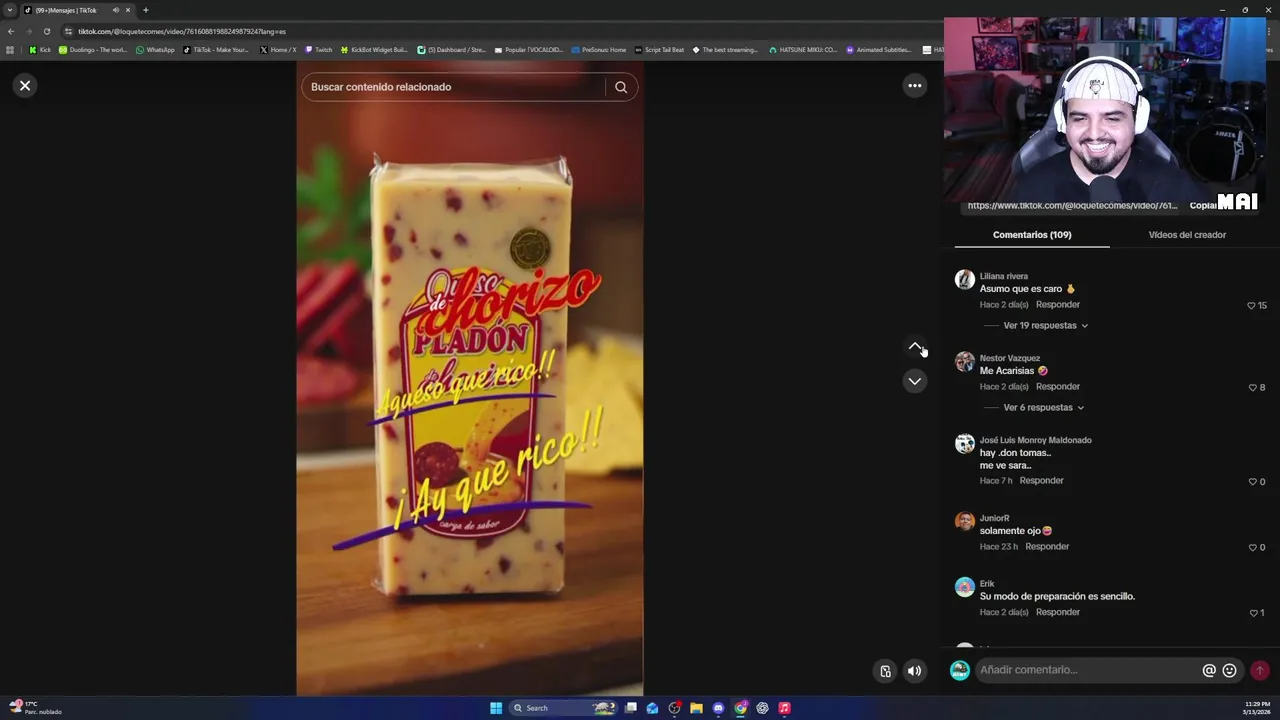Image resolution: width=1280 pixels, height=720 pixels.
Task: Mute the TikTok tab via speaker icon
Action: pyautogui.click(x=115, y=10)
